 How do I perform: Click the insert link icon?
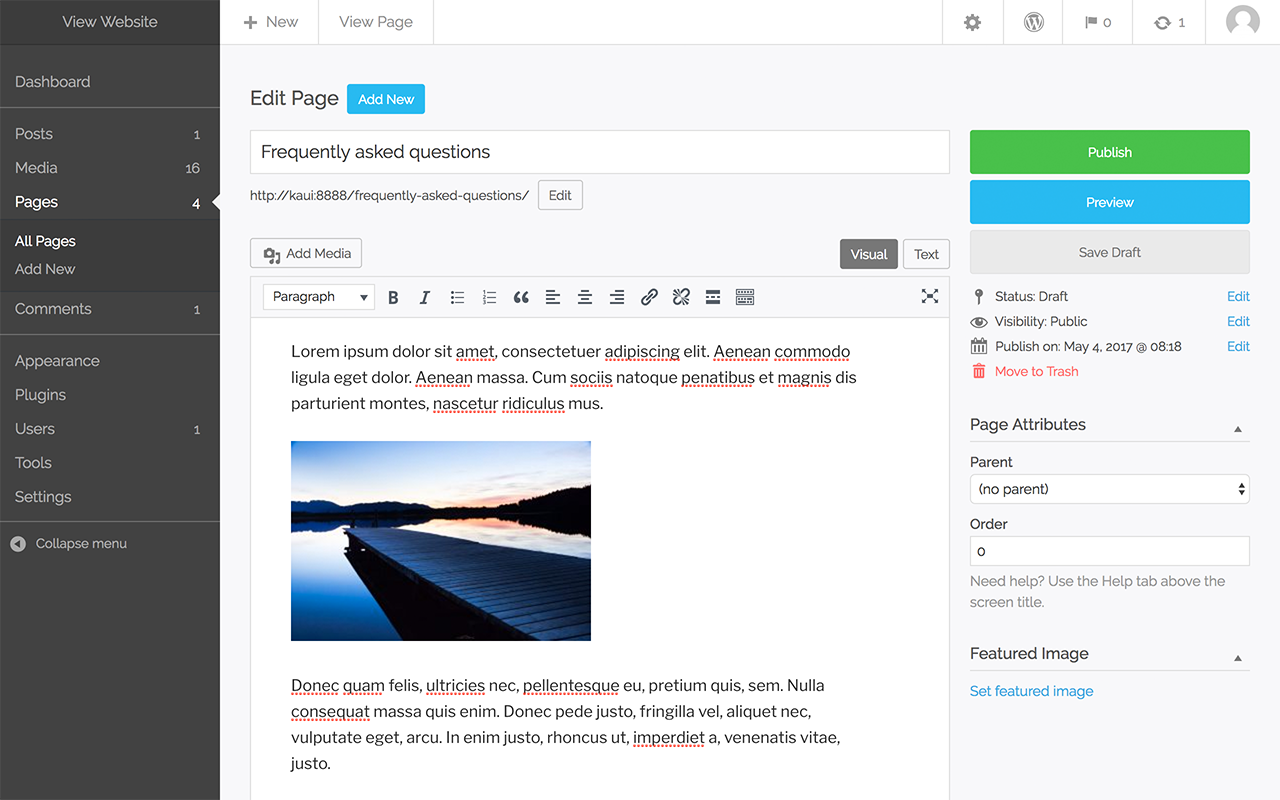(649, 297)
